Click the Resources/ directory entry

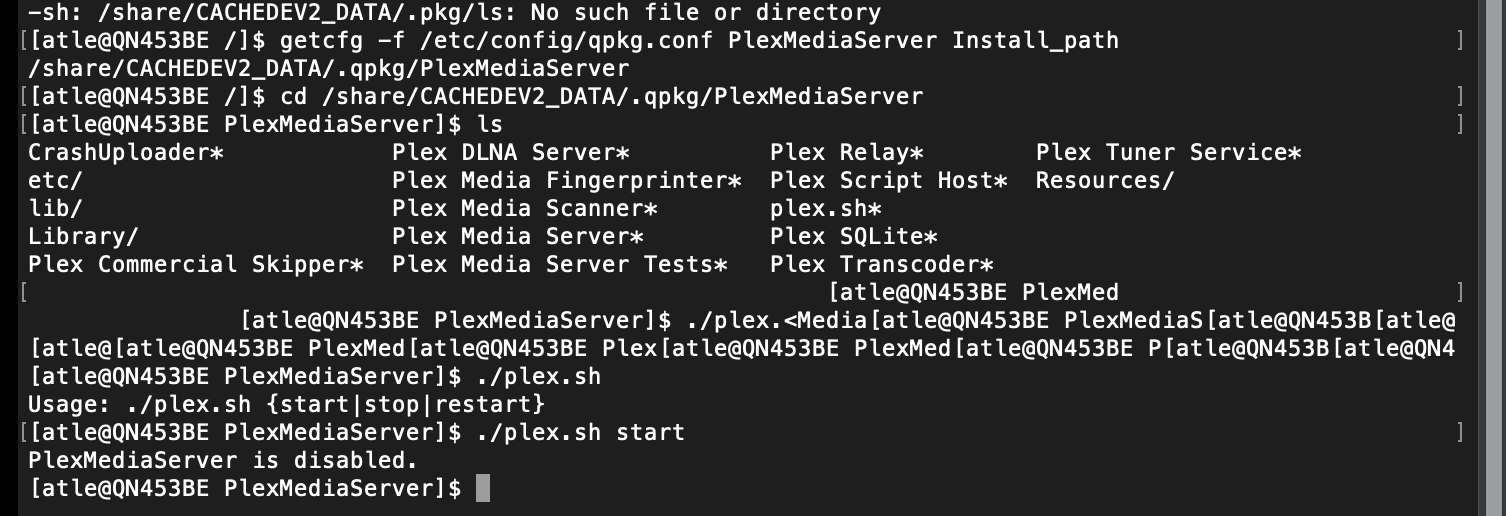tap(1105, 180)
